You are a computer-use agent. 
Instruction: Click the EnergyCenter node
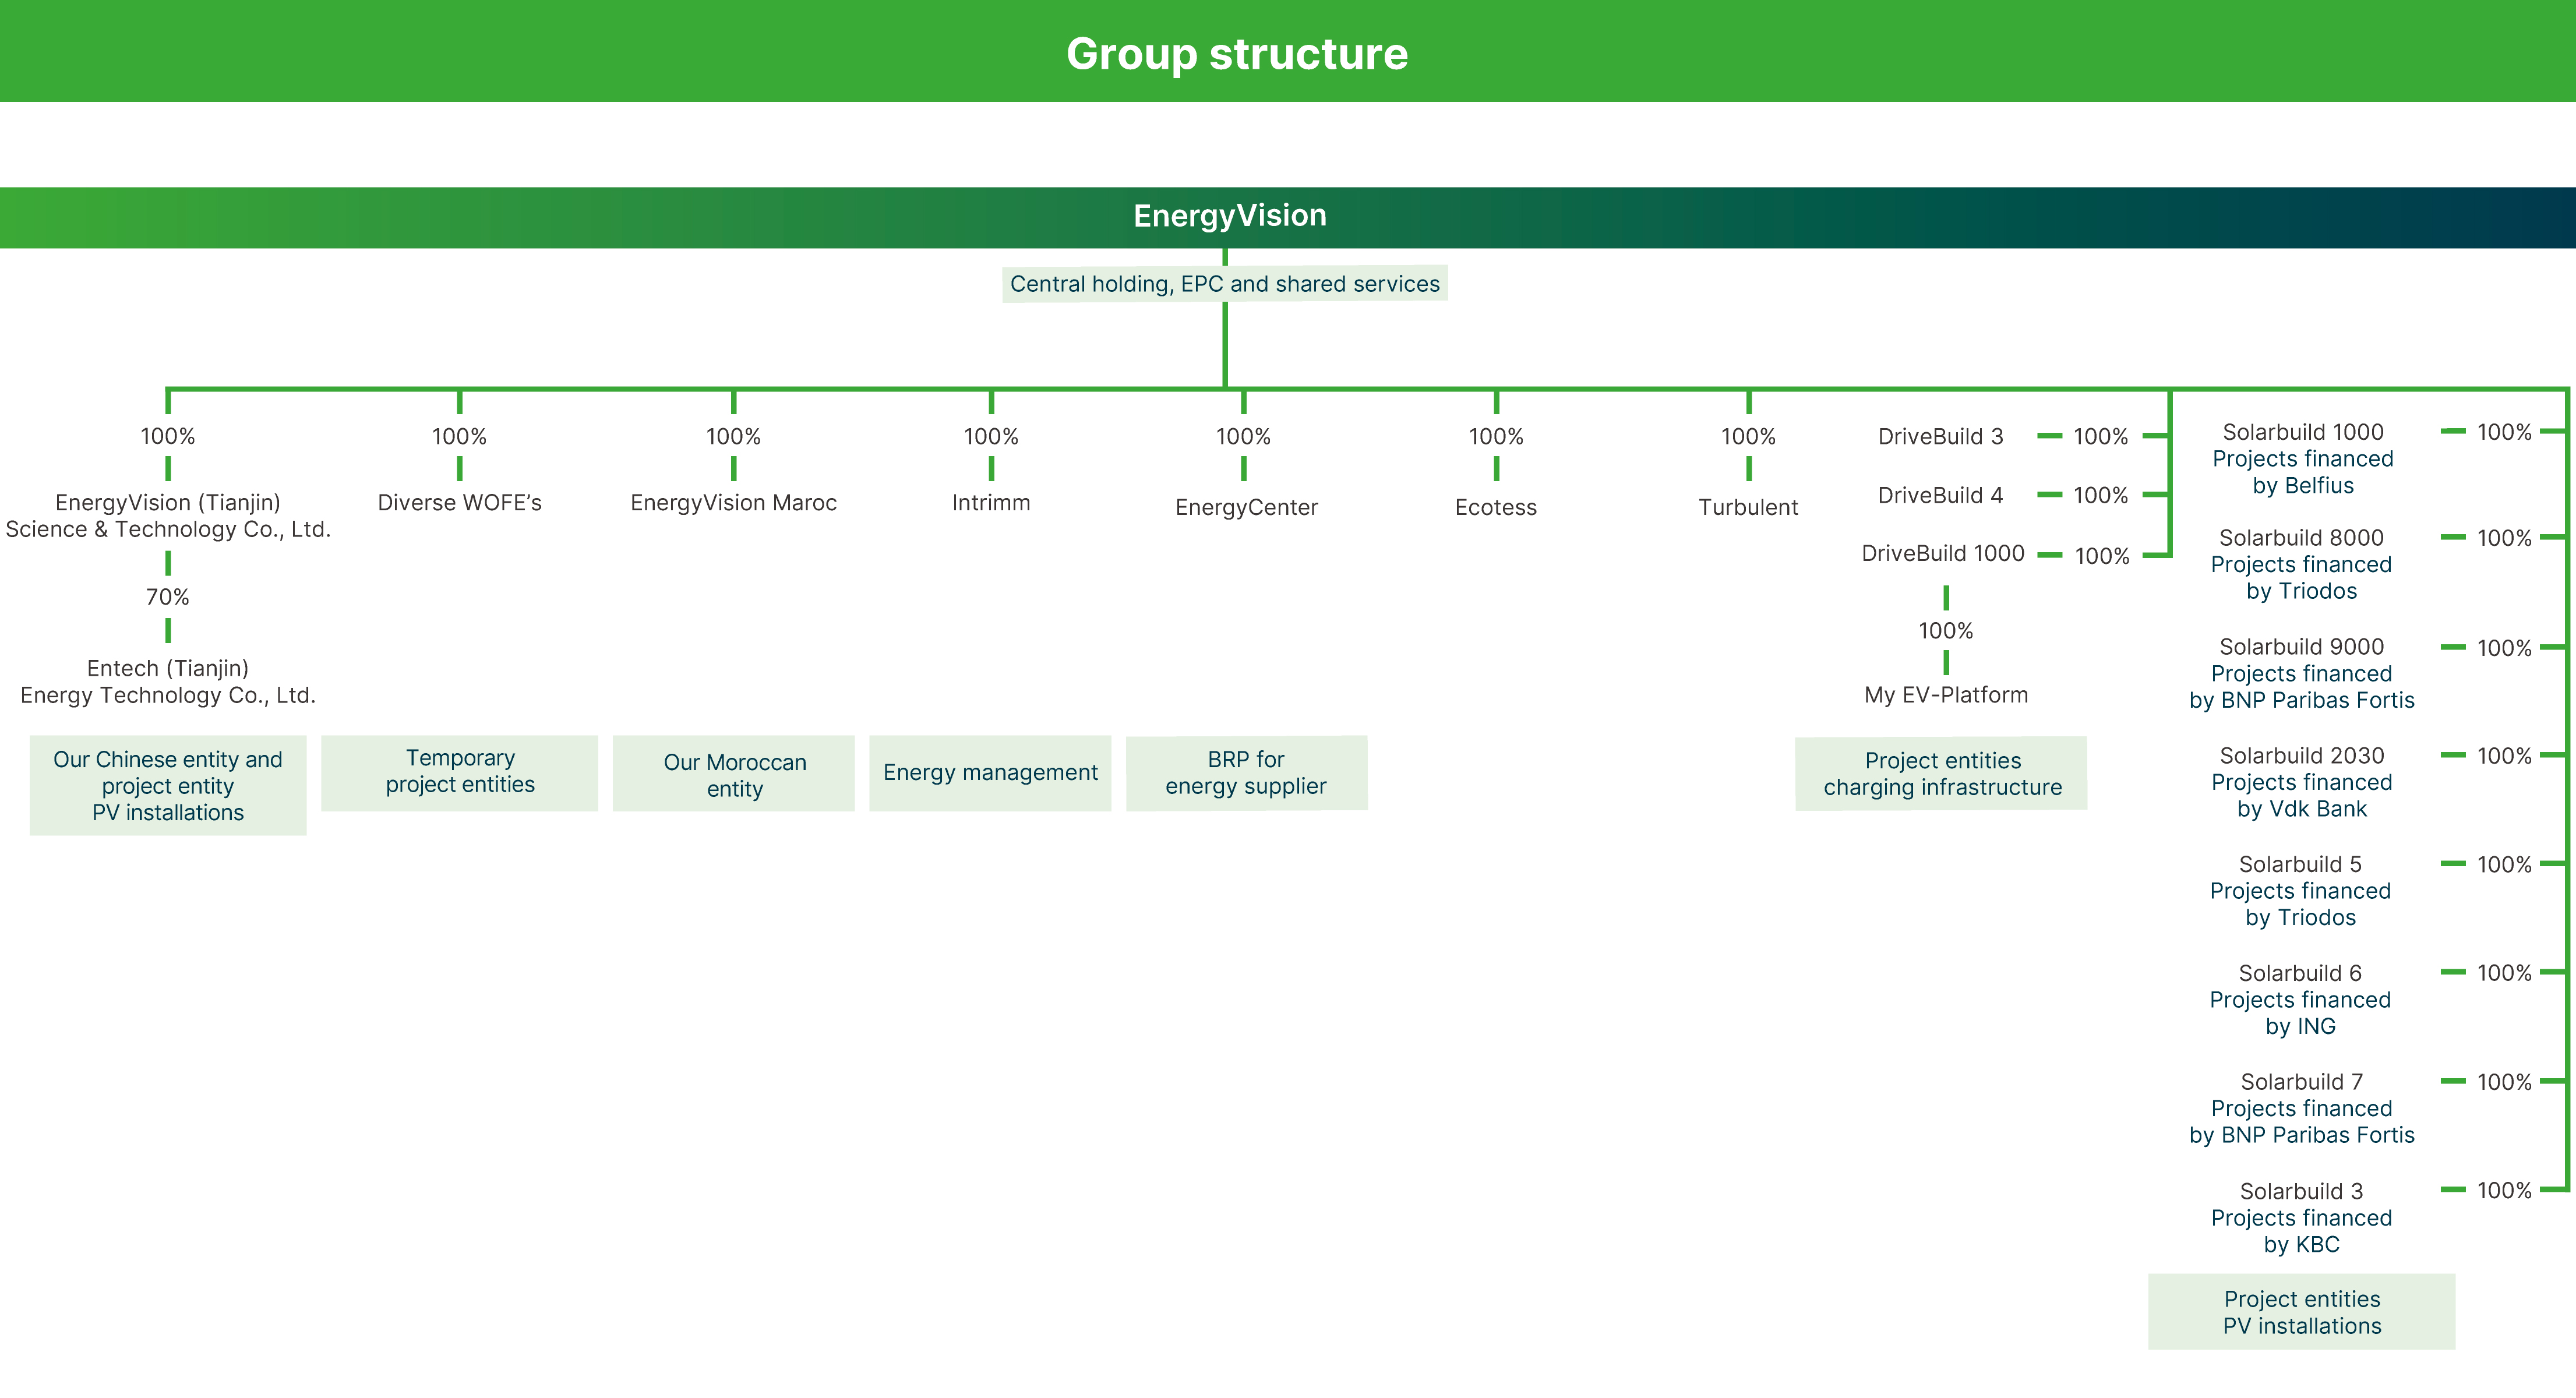coord(1246,507)
